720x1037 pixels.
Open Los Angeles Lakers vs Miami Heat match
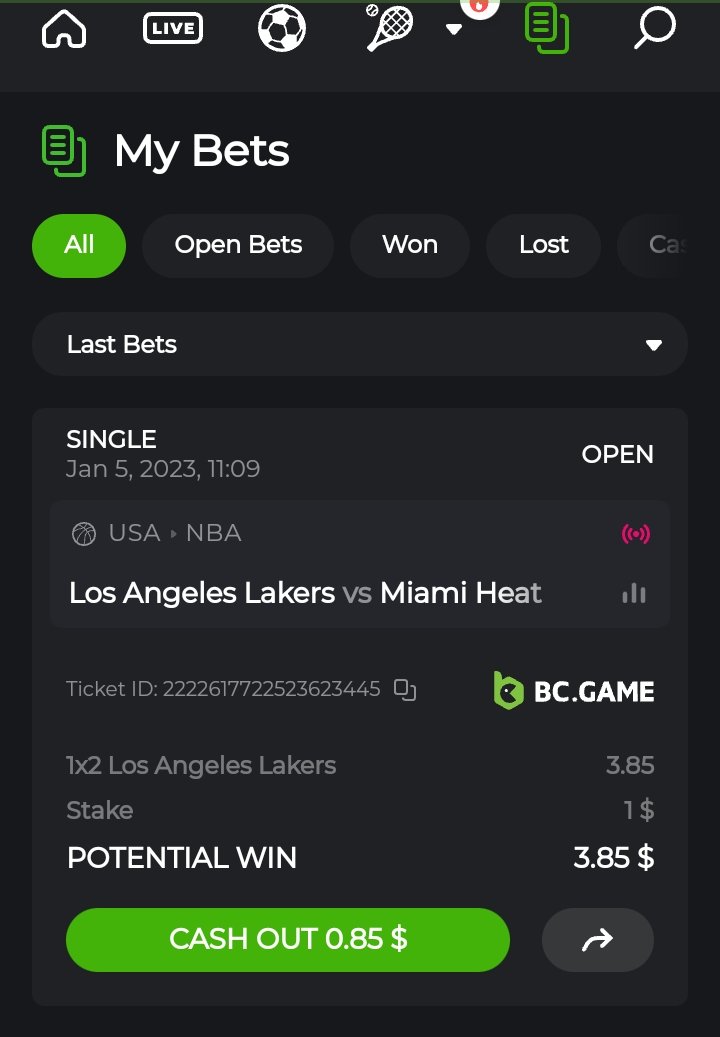(x=305, y=593)
